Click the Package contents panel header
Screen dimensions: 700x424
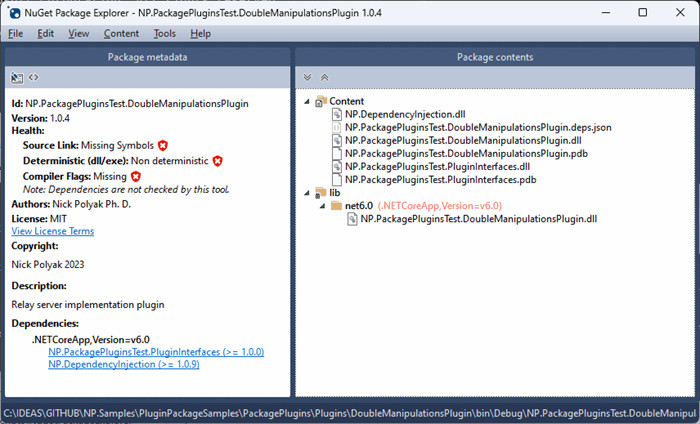[x=495, y=57]
